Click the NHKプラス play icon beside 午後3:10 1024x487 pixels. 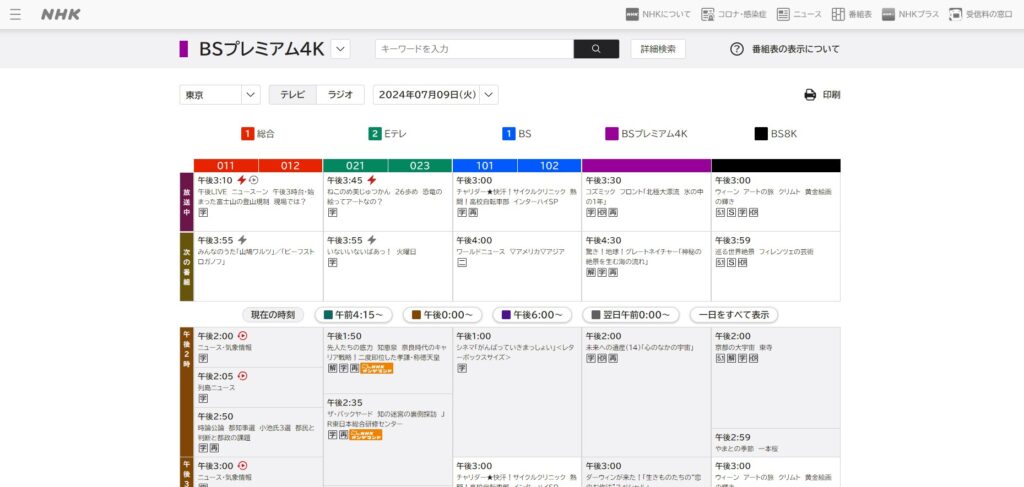[x=254, y=180]
